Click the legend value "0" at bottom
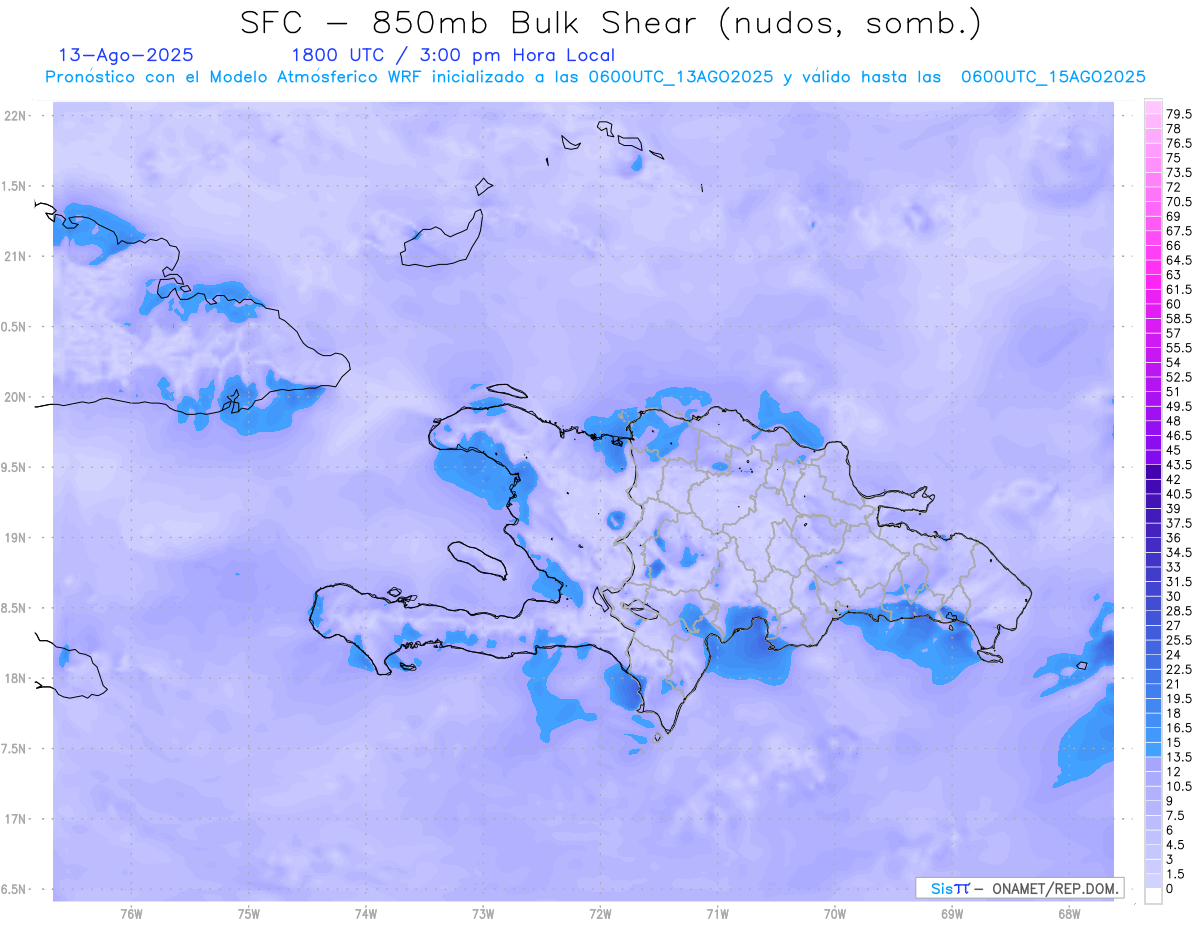Image resolution: width=1200 pixels, height=927 pixels. tap(1170, 888)
